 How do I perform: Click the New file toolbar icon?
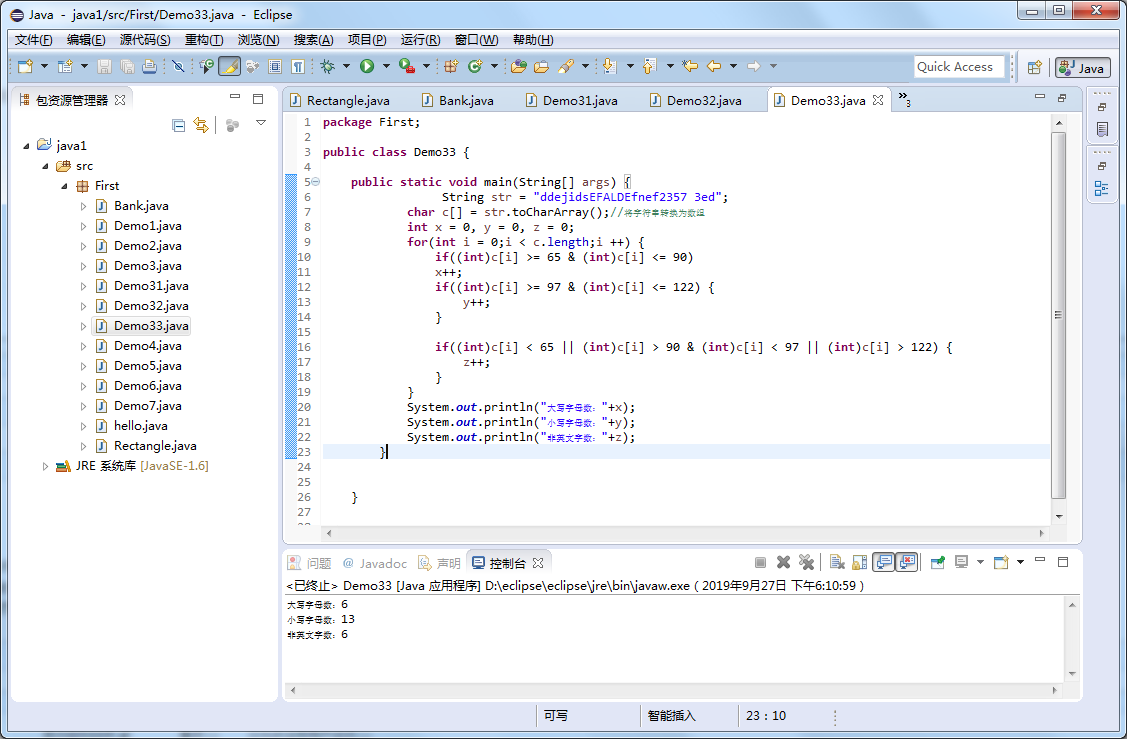tap(25, 66)
